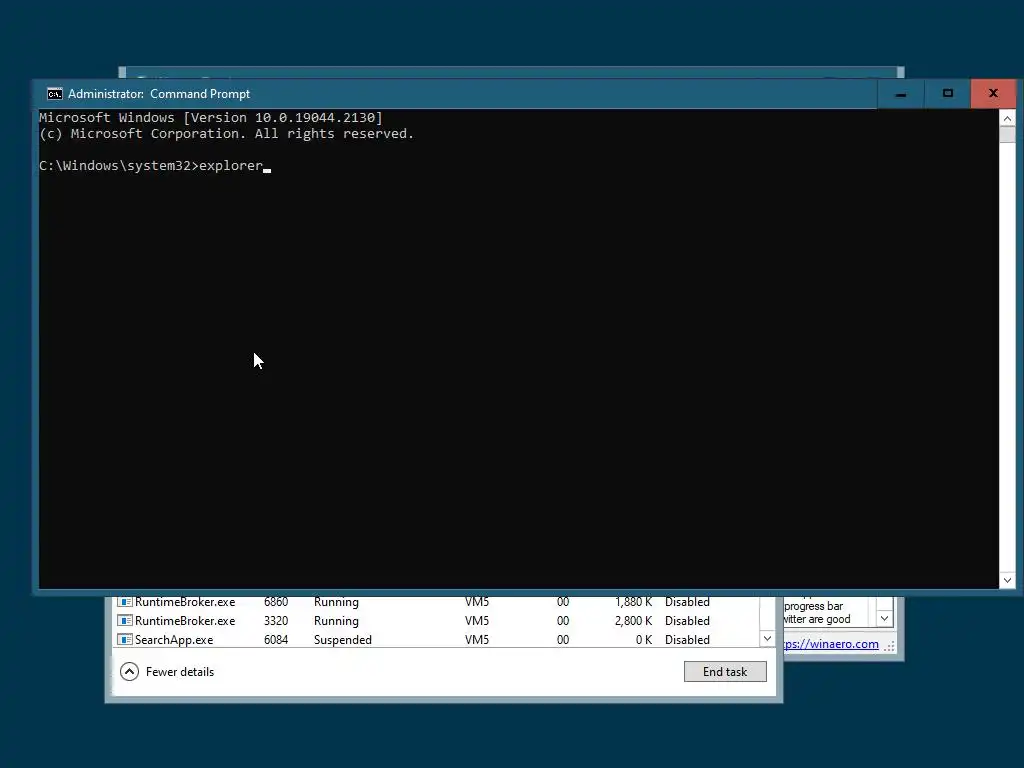Close the Command Prompt window
The image size is (1024, 768).
point(993,94)
